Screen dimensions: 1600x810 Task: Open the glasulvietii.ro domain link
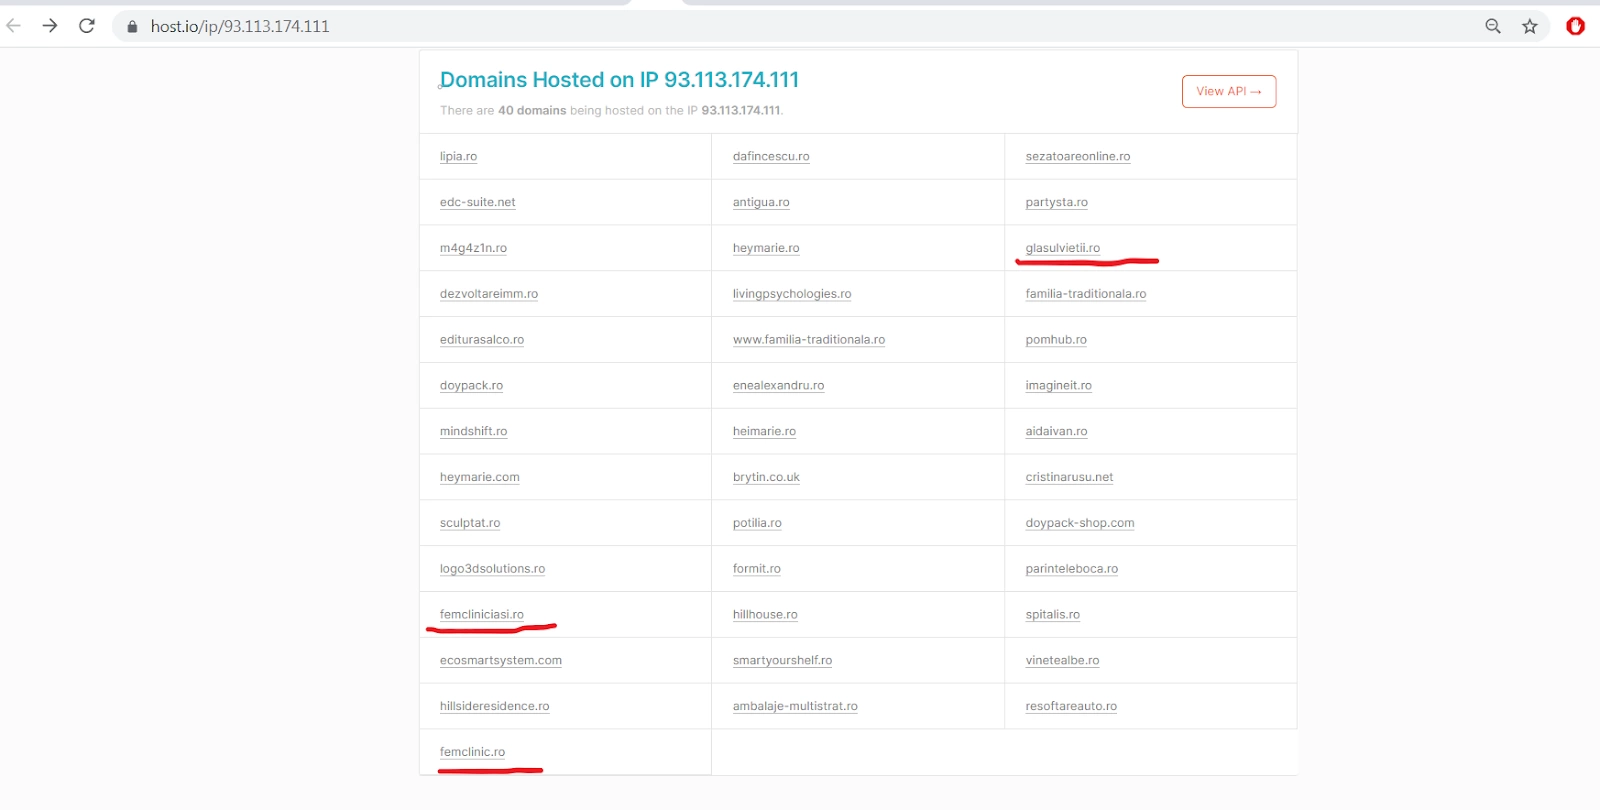point(1062,248)
